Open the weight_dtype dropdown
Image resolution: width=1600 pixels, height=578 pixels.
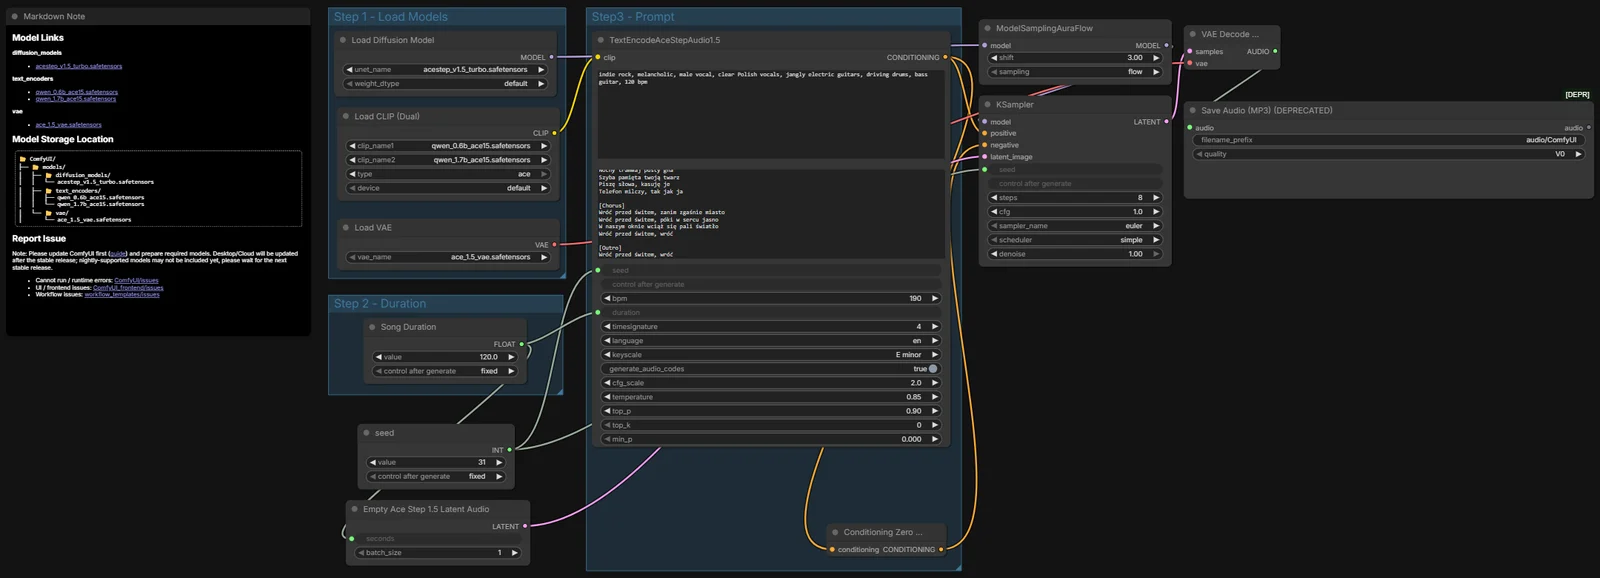(446, 84)
